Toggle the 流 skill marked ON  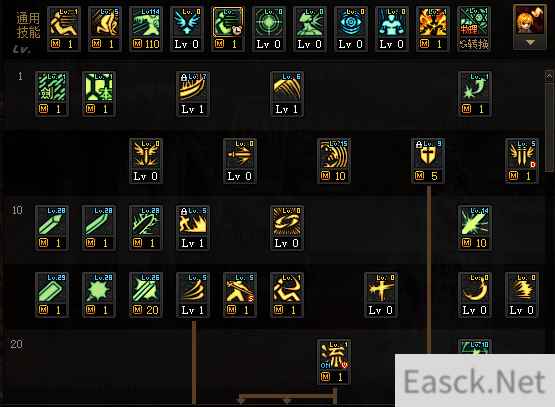334,362
